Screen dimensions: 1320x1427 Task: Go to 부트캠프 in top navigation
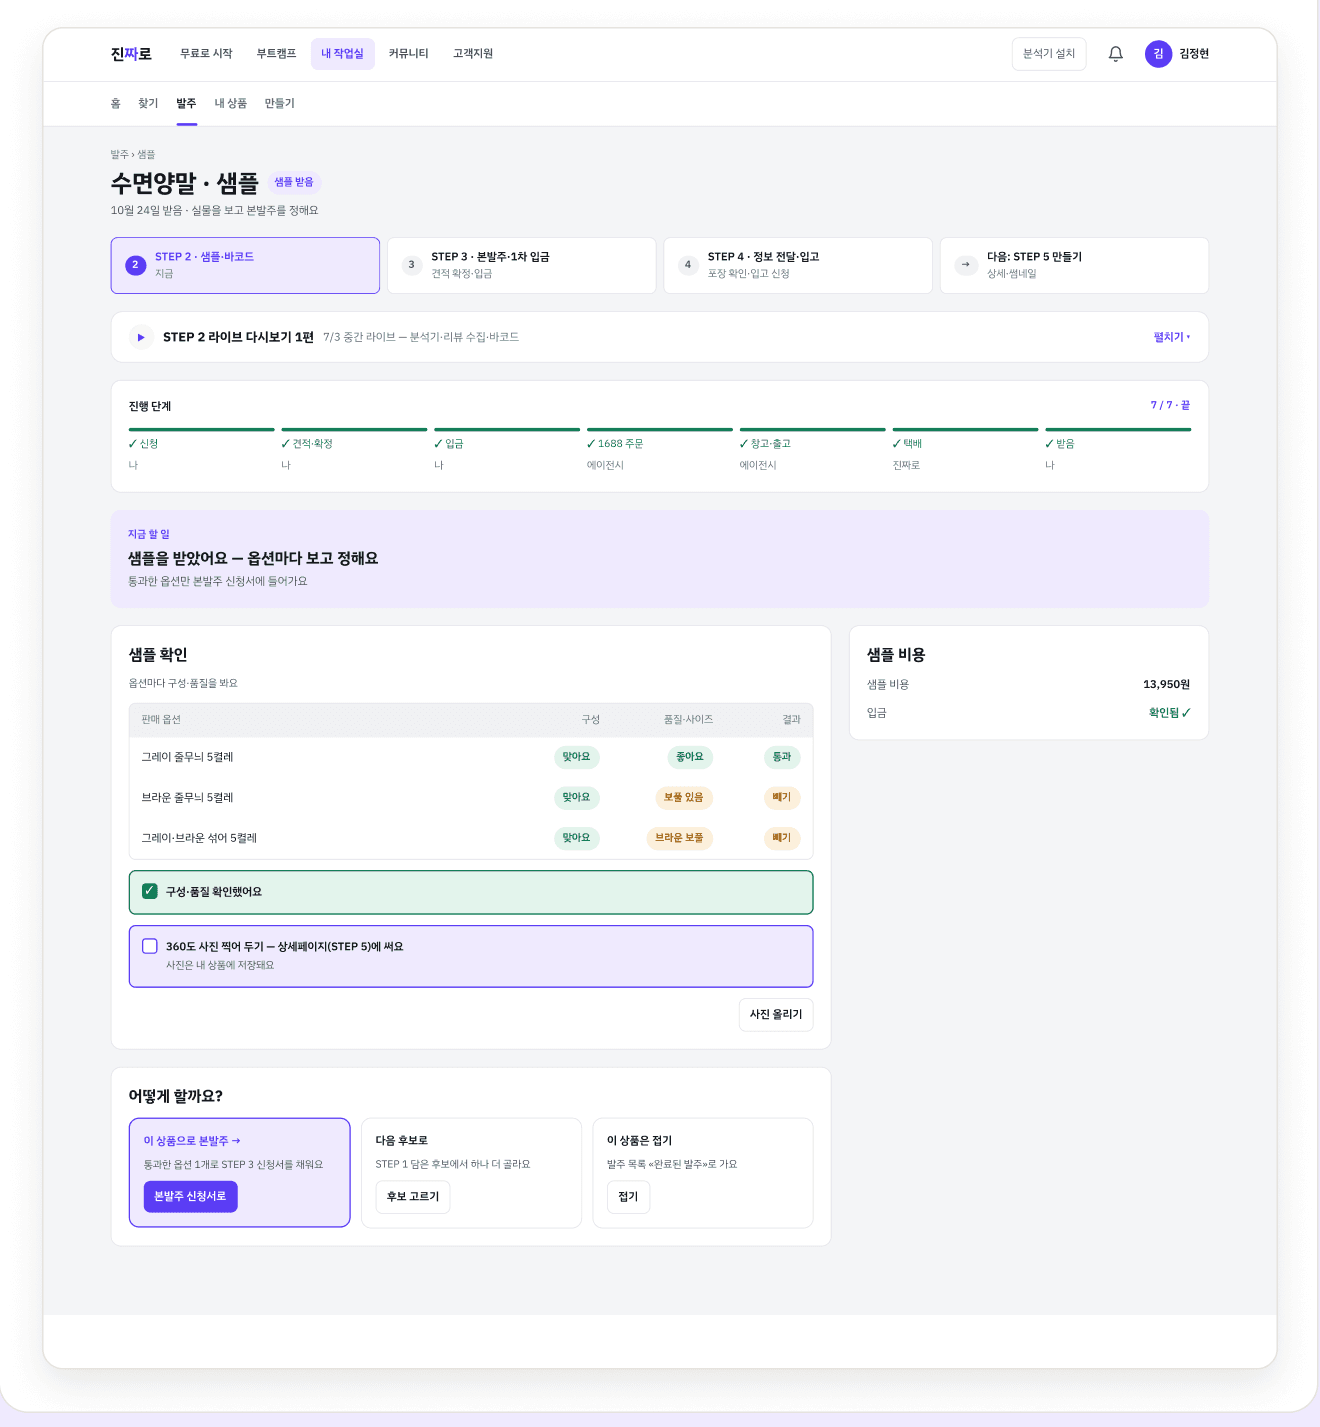[x=276, y=54]
